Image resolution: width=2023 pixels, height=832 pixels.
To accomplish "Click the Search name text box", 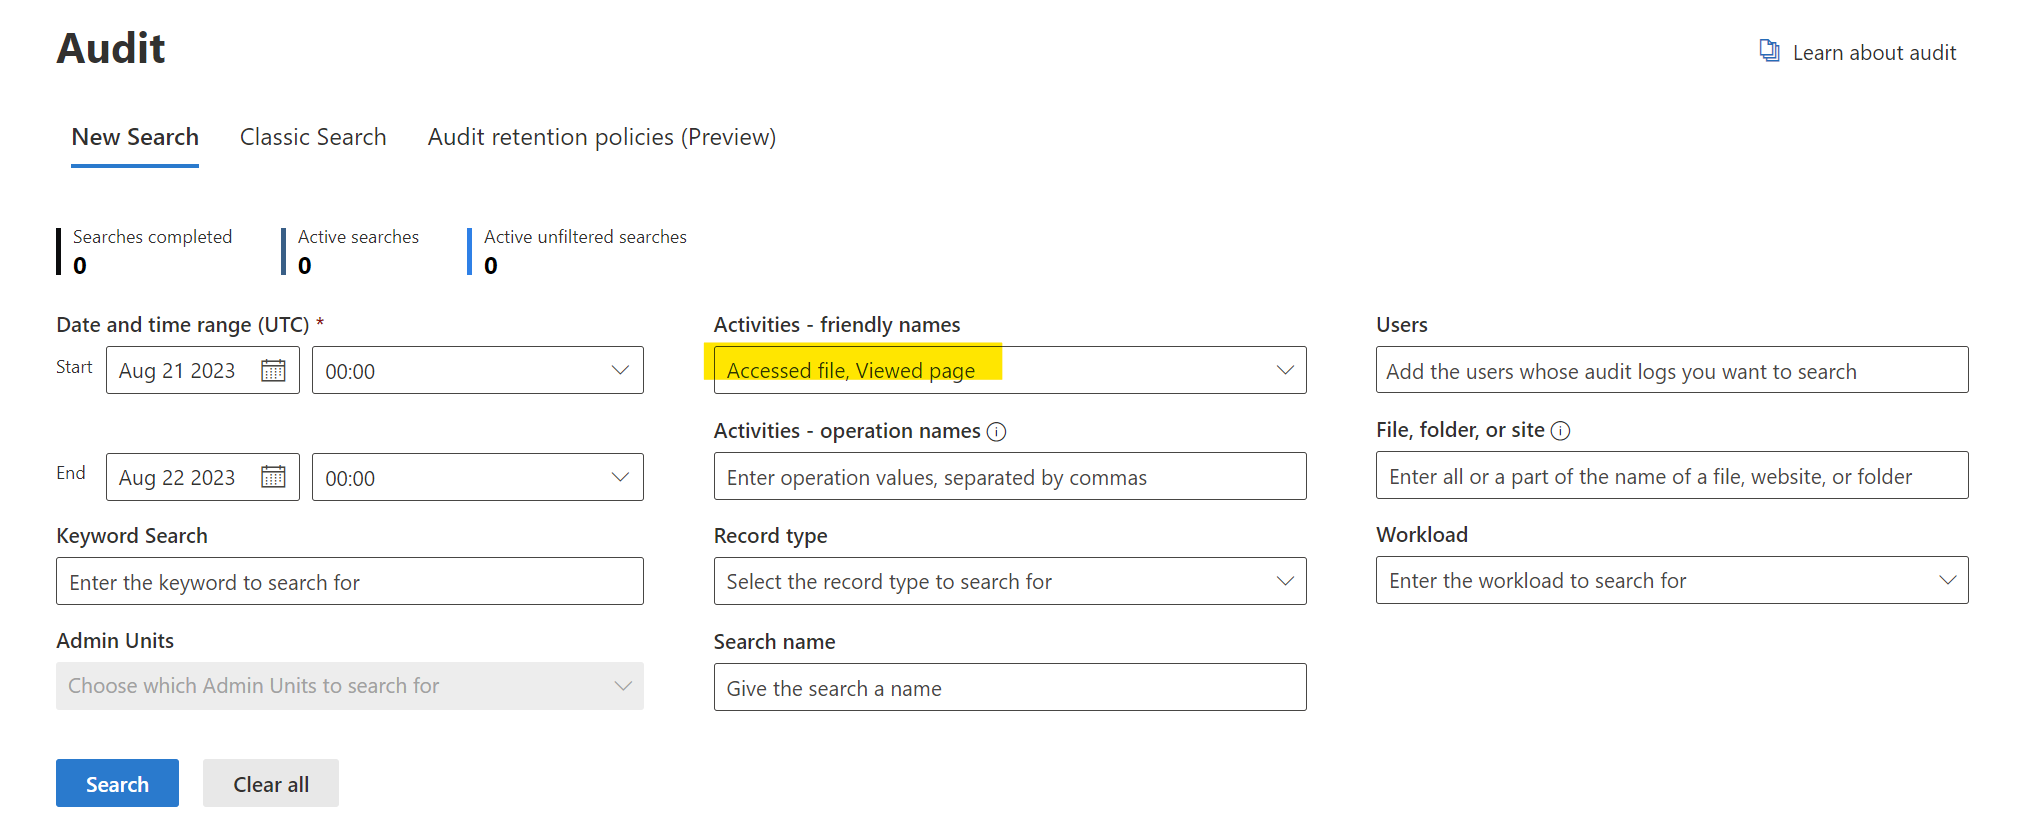I will (x=1009, y=688).
